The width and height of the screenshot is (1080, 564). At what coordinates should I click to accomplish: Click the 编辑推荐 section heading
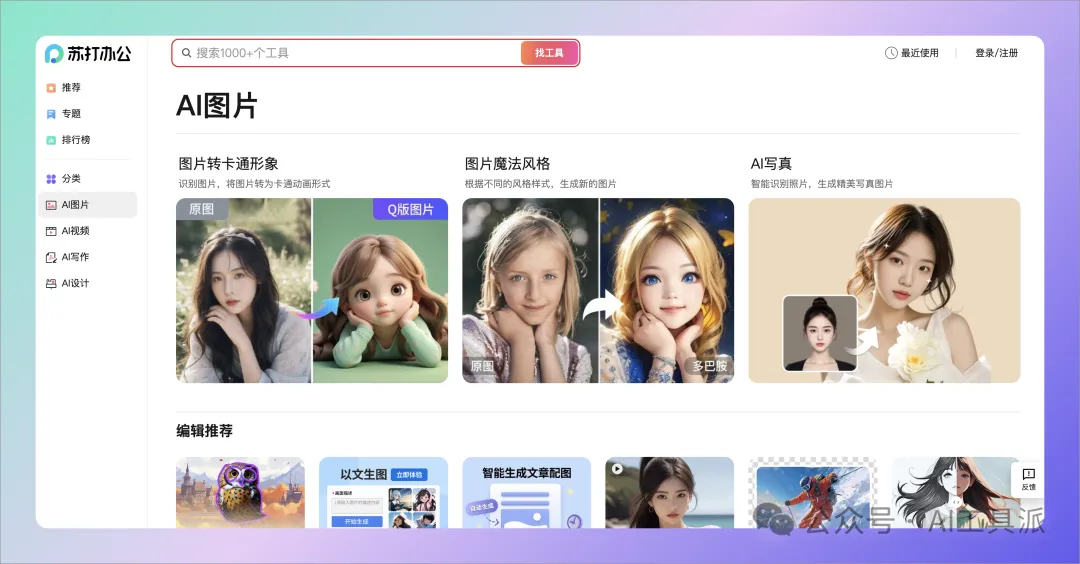[x=205, y=431]
